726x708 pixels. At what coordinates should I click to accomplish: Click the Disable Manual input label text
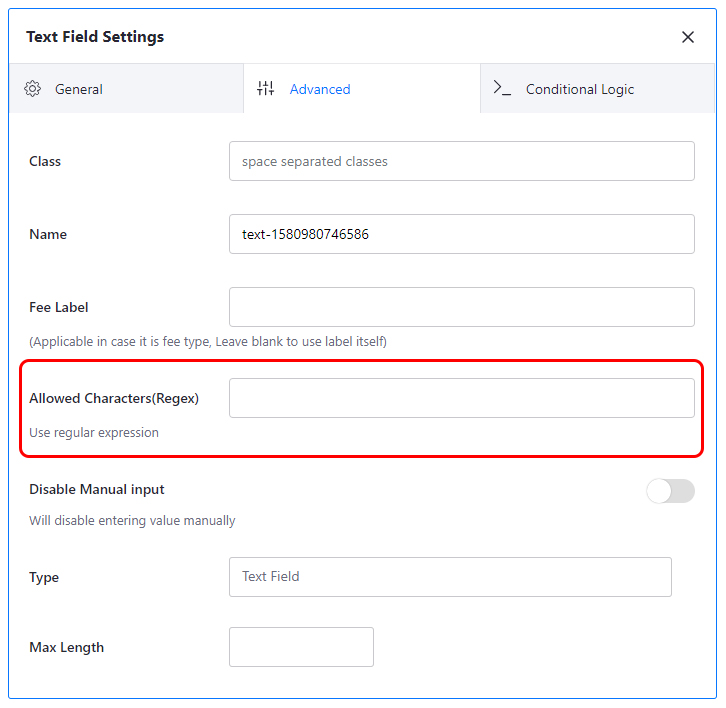97,489
